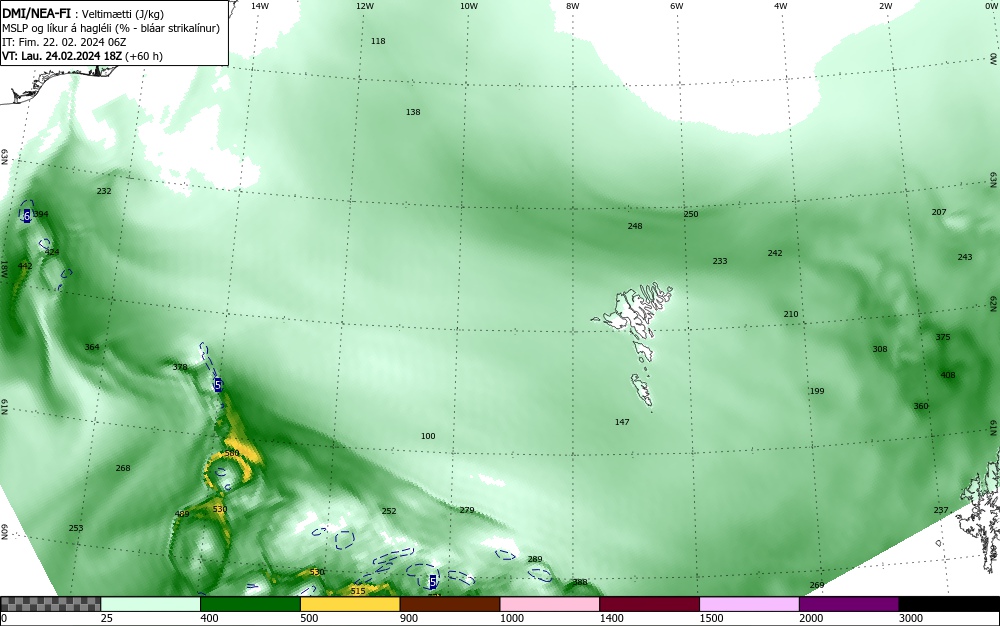This screenshot has height=626, width=1000.
Task: Click the 'MSLP og líkur á hagléli' line
Action: 112,28
